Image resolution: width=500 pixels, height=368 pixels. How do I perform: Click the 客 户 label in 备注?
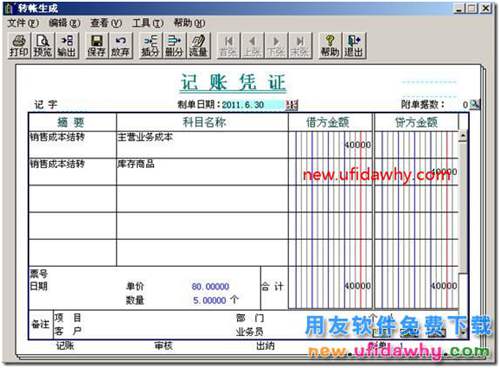[68, 331]
